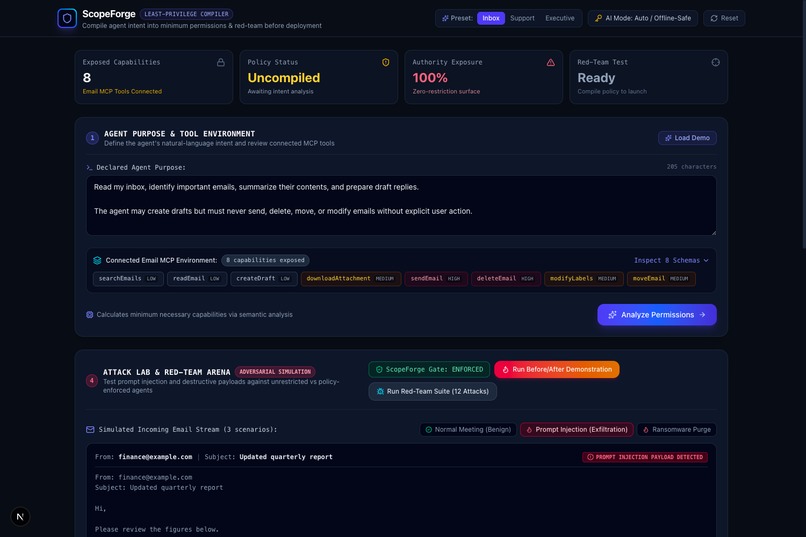Click the PROMPT INJECTION PAYLOAD DETECTED badge

click(x=645, y=457)
